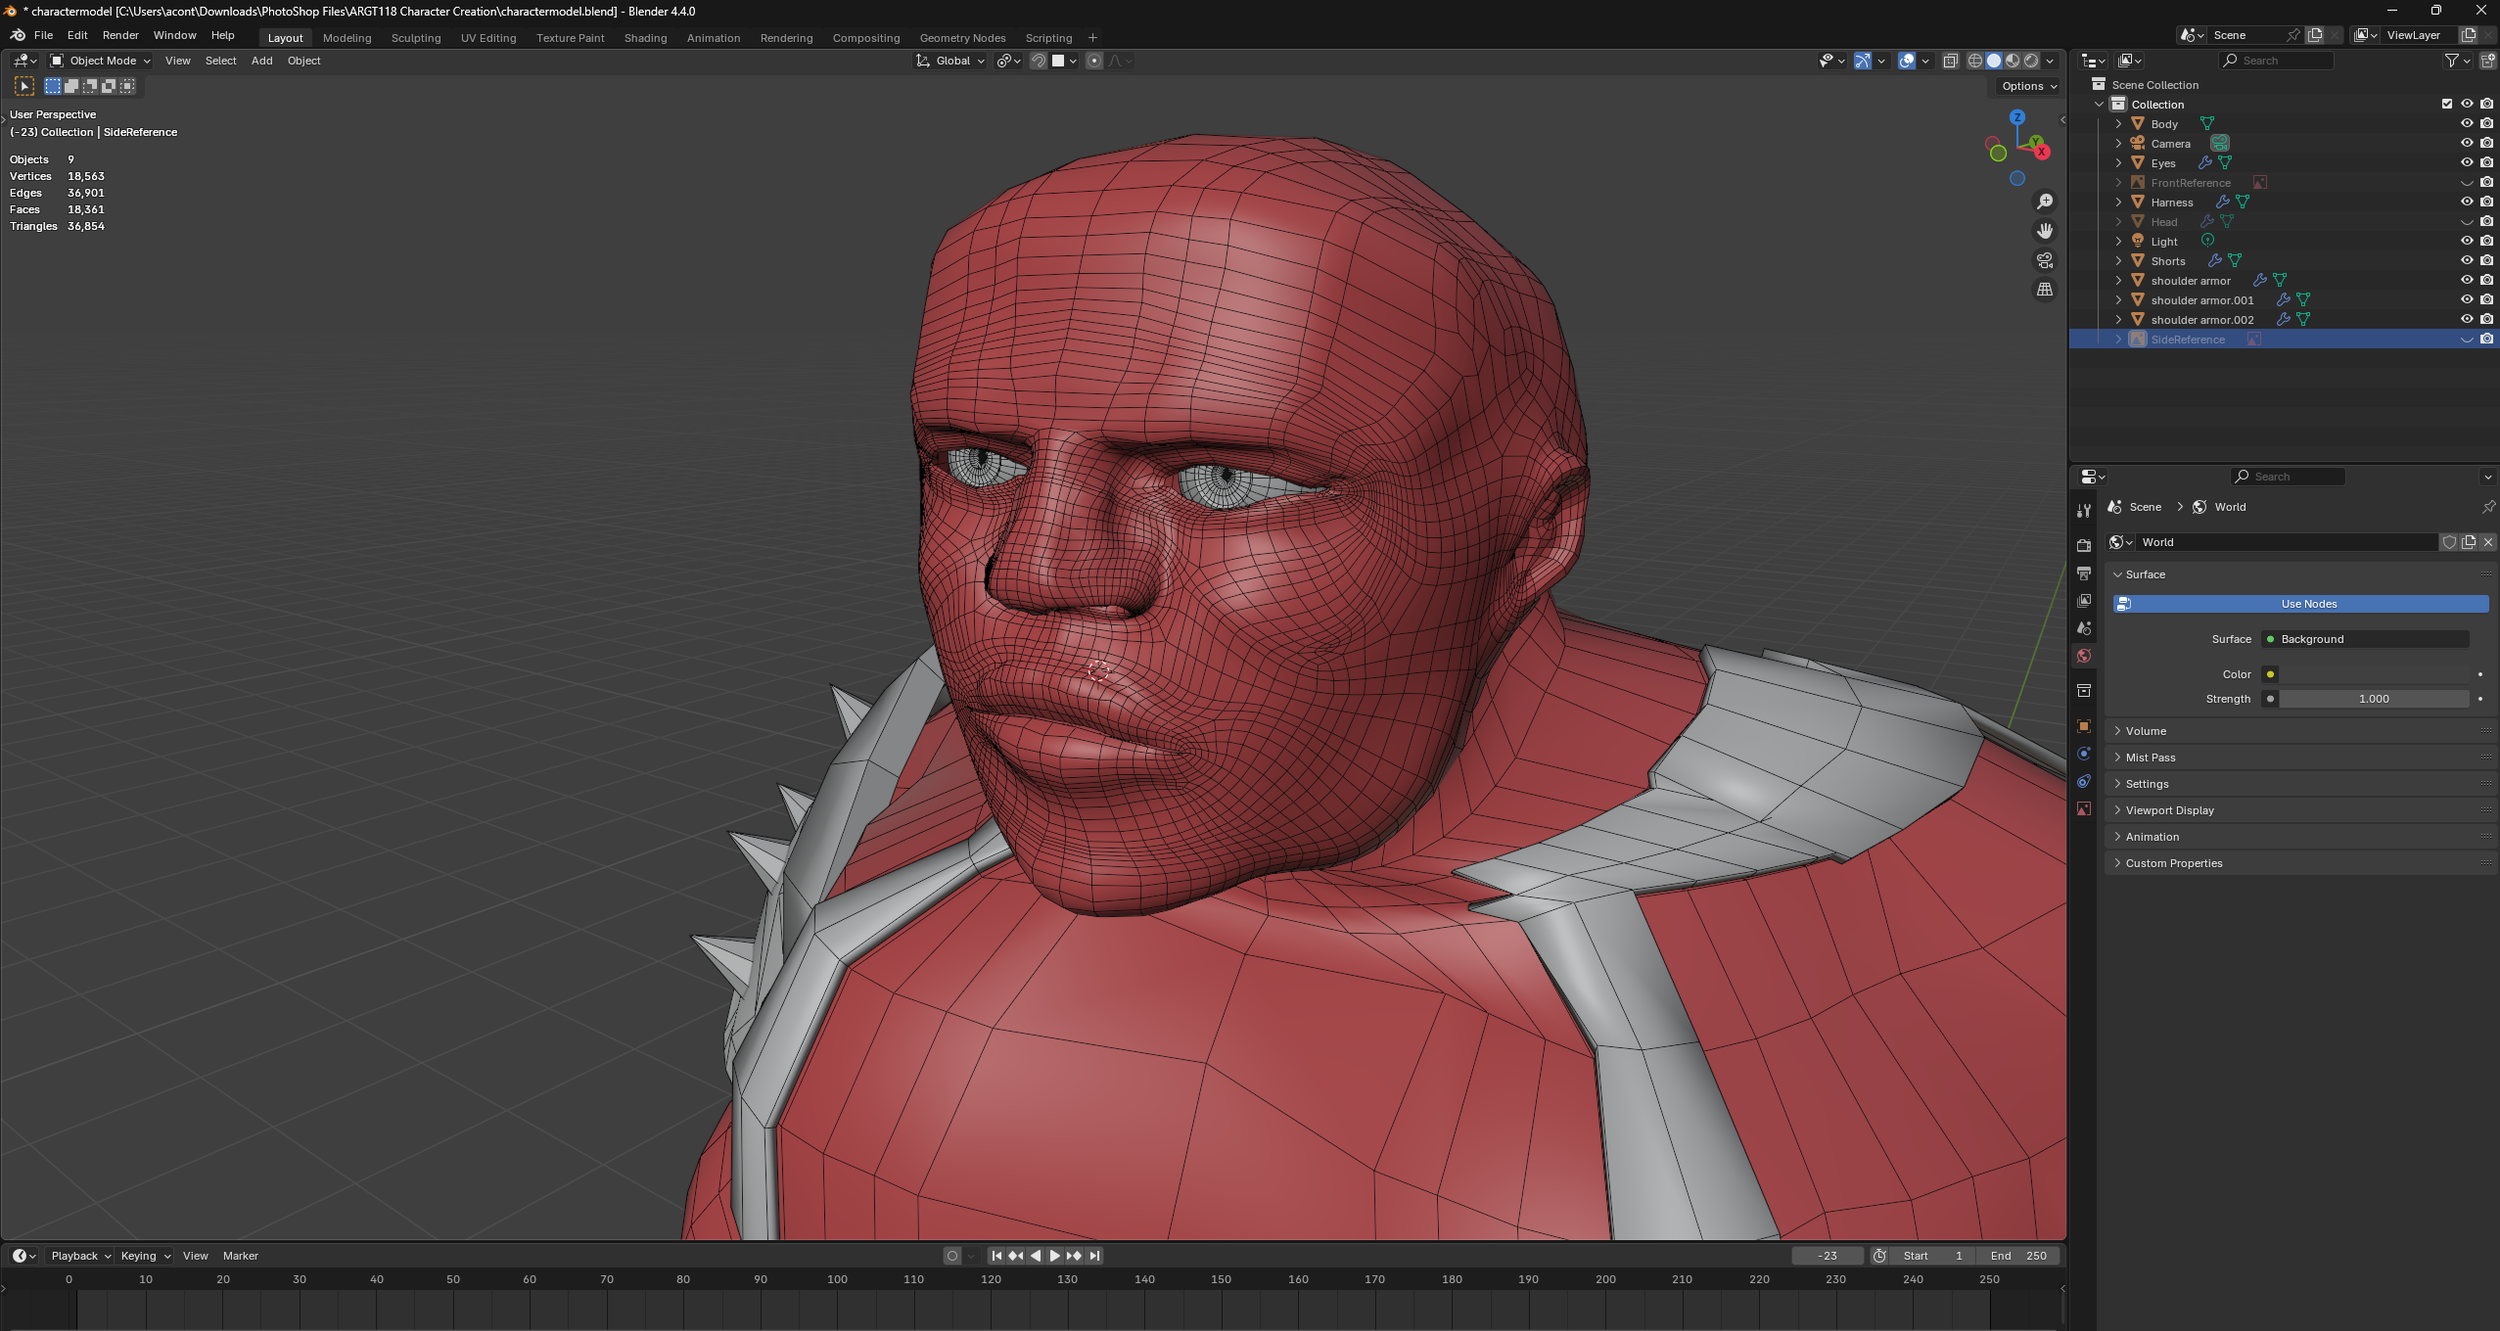Image resolution: width=2500 pixels, height=1331 pixels.
Task: Toggle camera view gizmo icon
Action: point(2045,260)
